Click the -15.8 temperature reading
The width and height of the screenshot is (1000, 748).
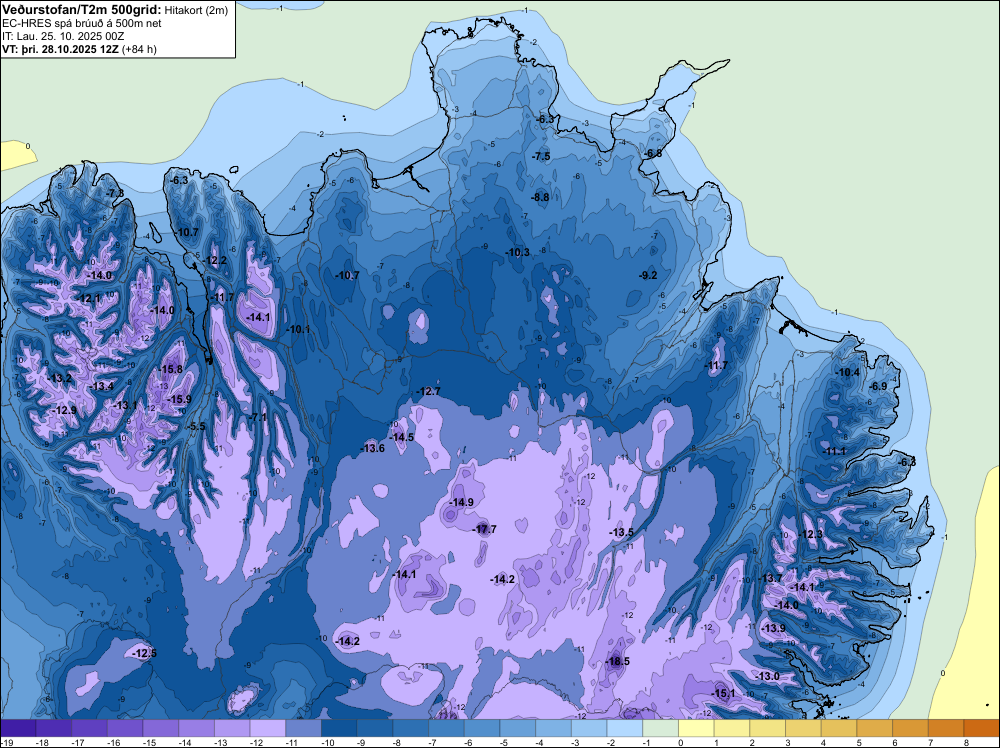click(171, 369)
